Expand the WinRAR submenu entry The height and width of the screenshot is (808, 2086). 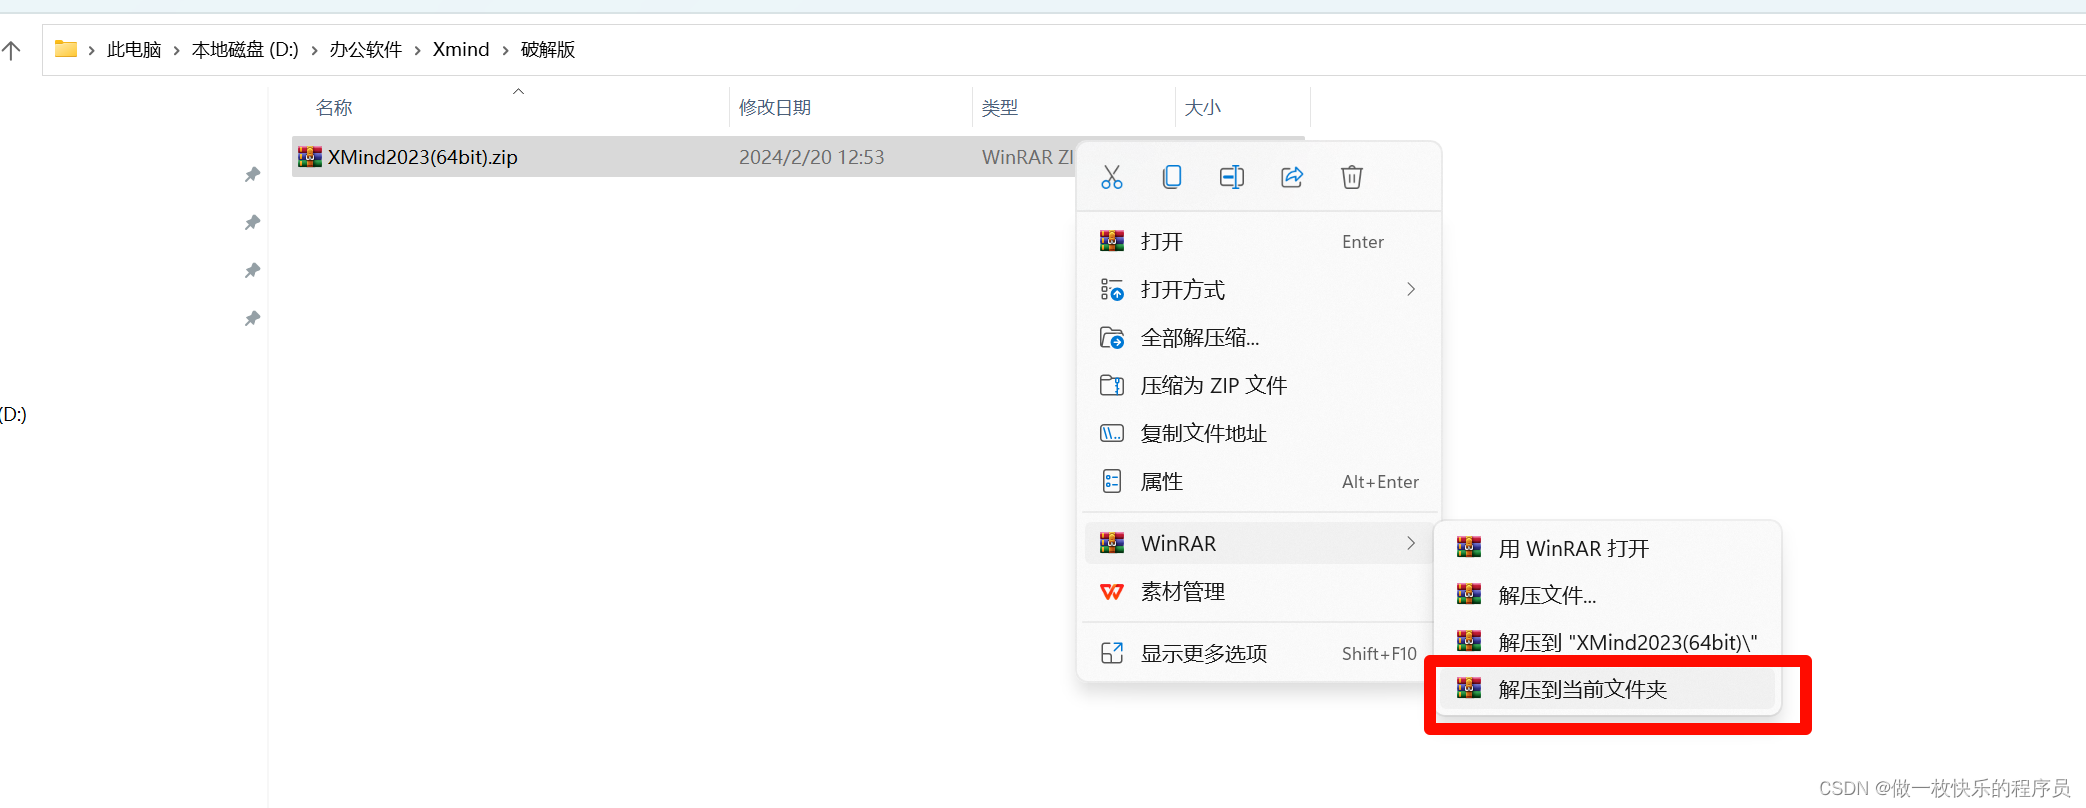1259,543
